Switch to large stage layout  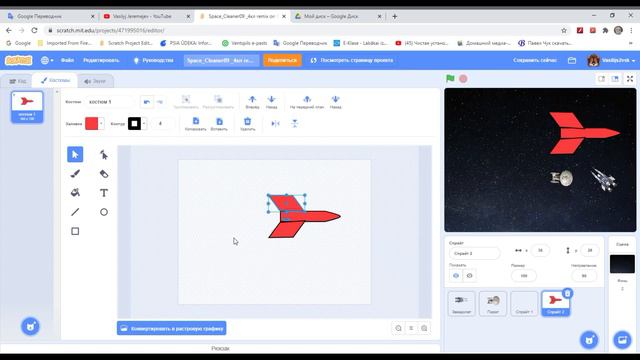(x=615, y=79)
